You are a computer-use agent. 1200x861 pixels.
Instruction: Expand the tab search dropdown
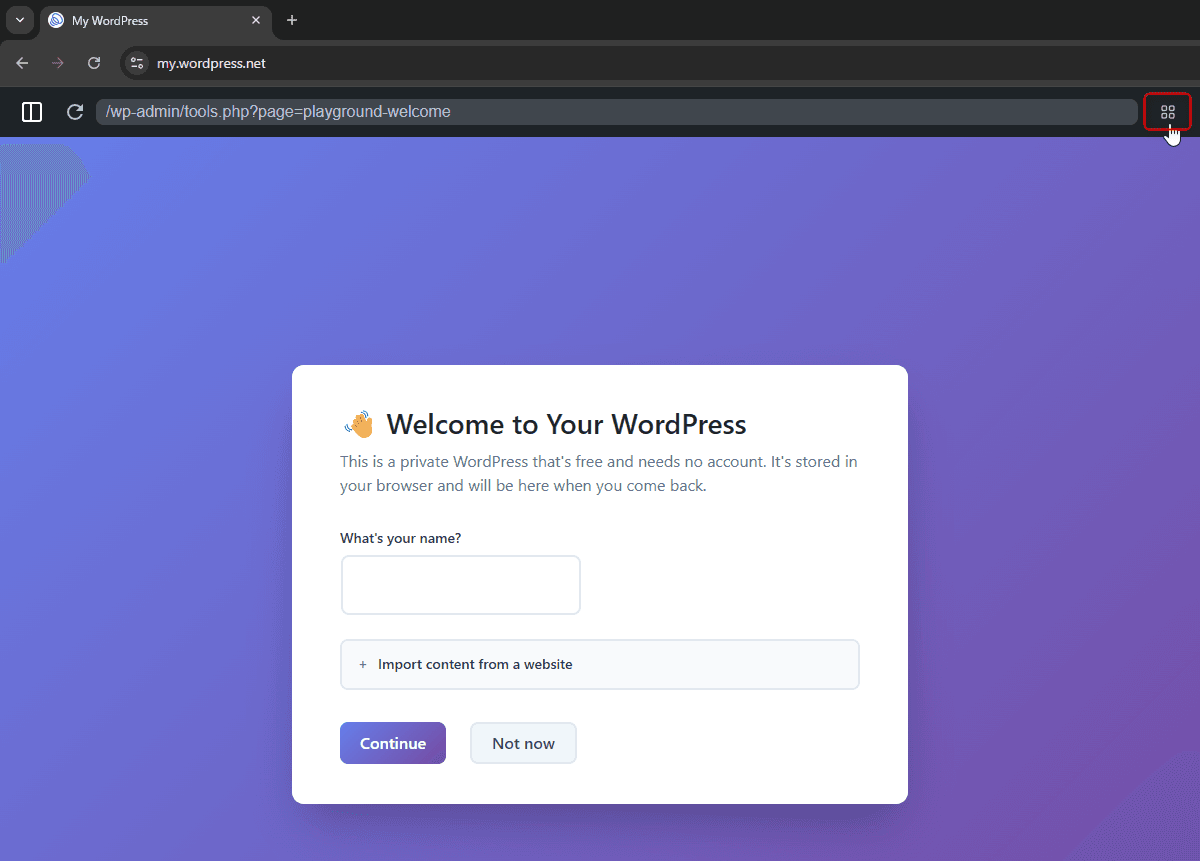[19, 20]
